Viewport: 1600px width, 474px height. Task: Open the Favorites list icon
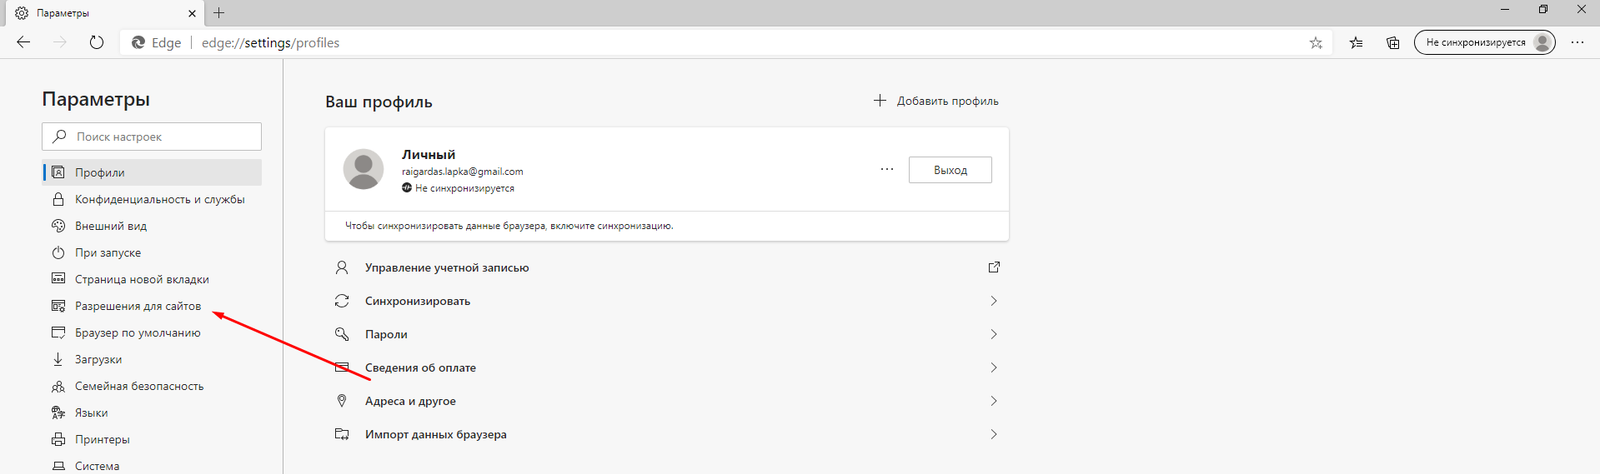tap(1356, 43)
